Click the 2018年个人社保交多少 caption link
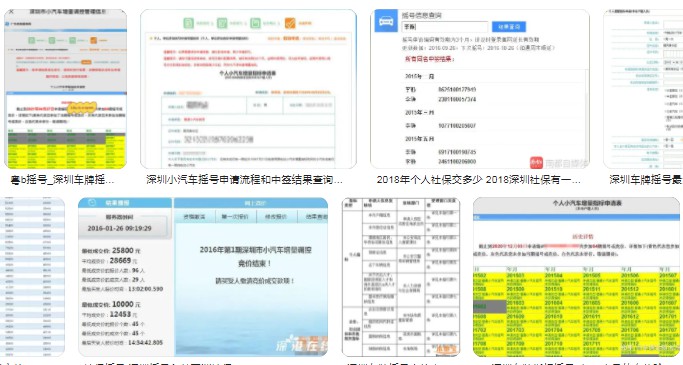 coord(478,180)
